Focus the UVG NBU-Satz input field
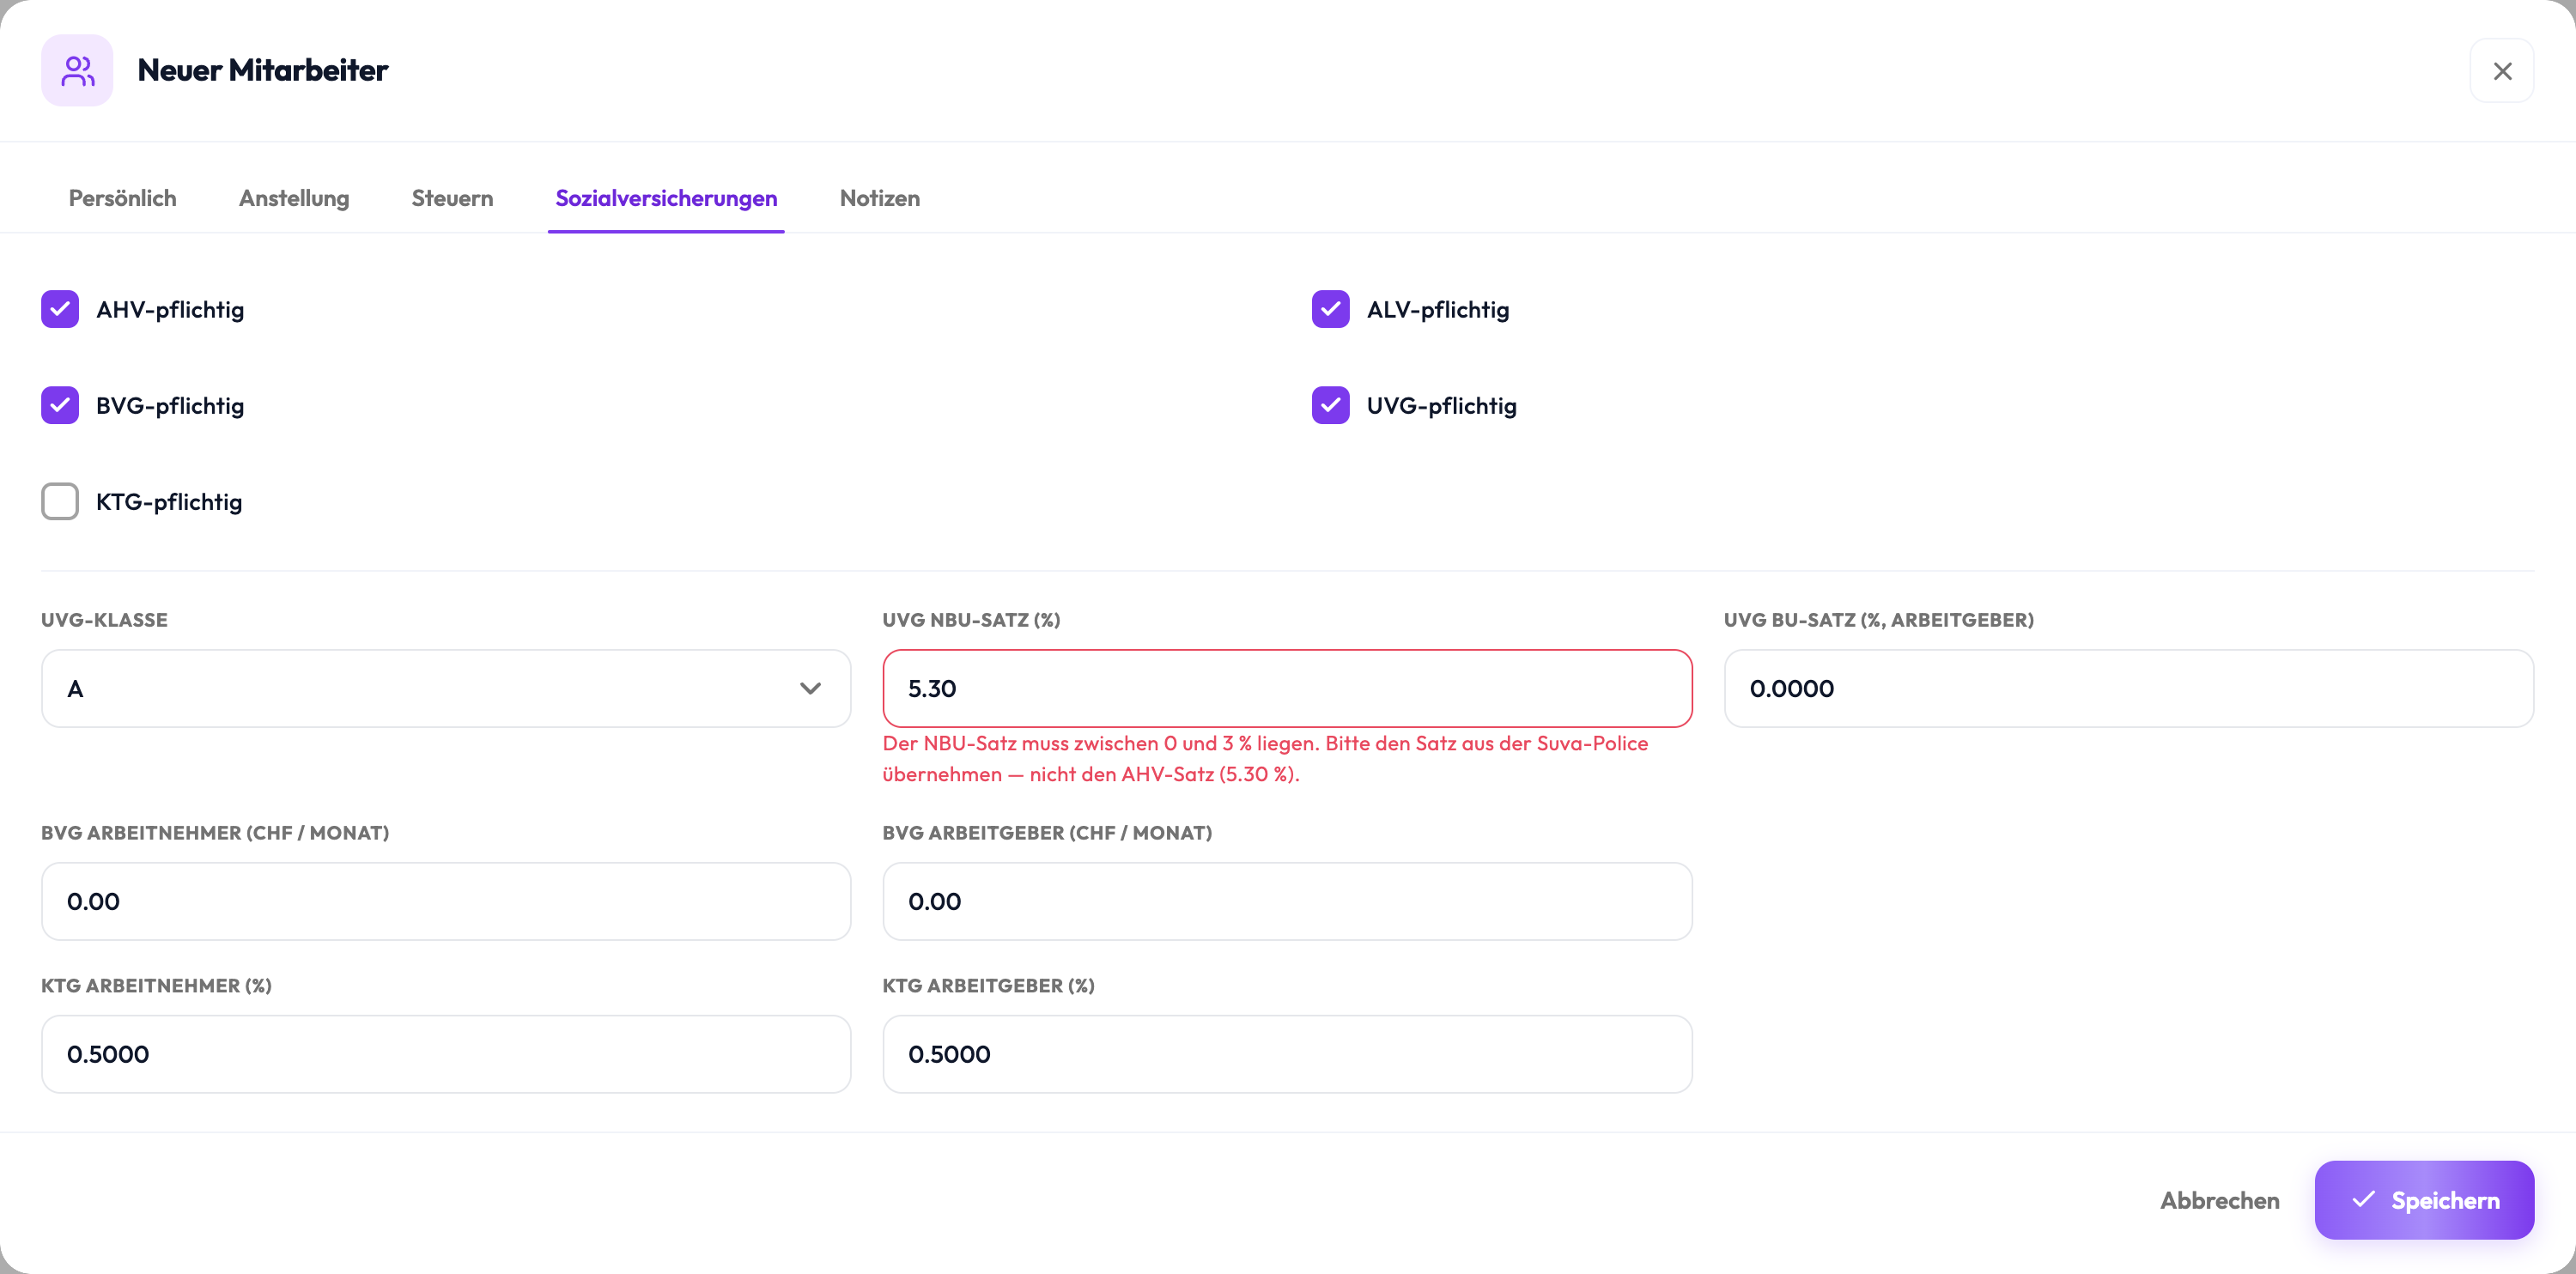Image resolution: width=2576 pixels, height=1274 pixels. [x=1287, y=688]
